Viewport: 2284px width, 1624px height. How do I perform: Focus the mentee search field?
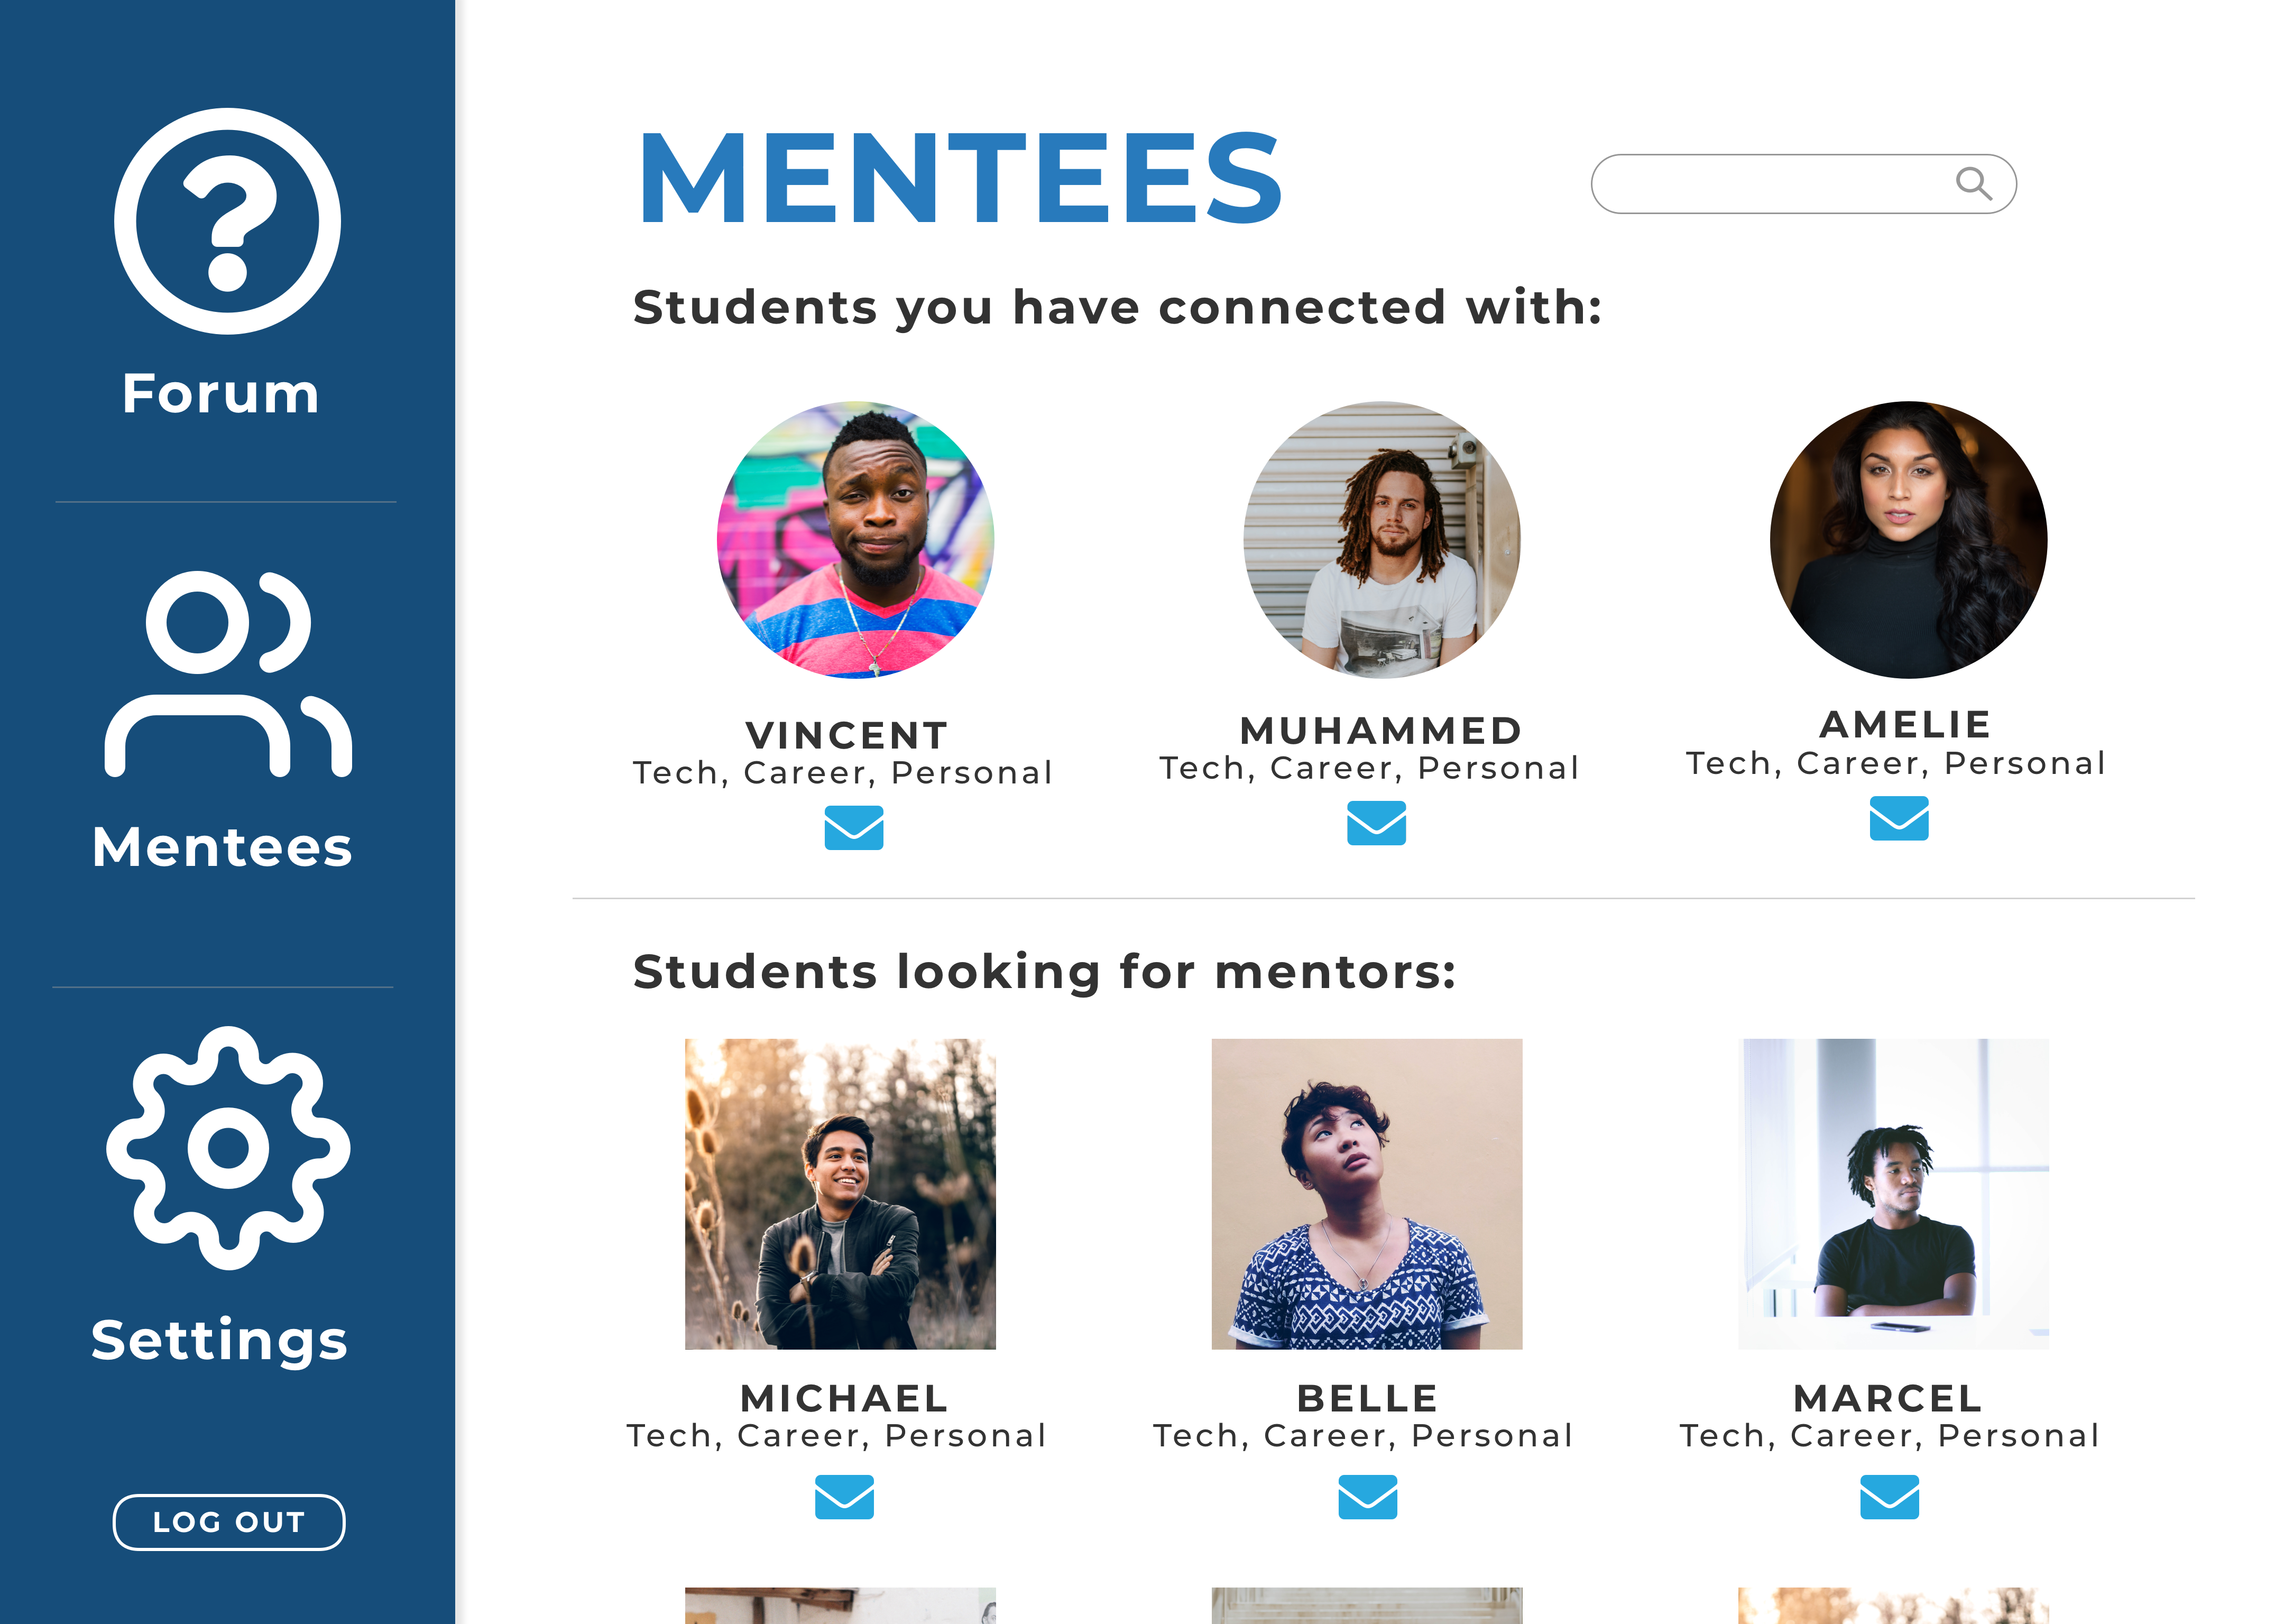pos(1770,184)
